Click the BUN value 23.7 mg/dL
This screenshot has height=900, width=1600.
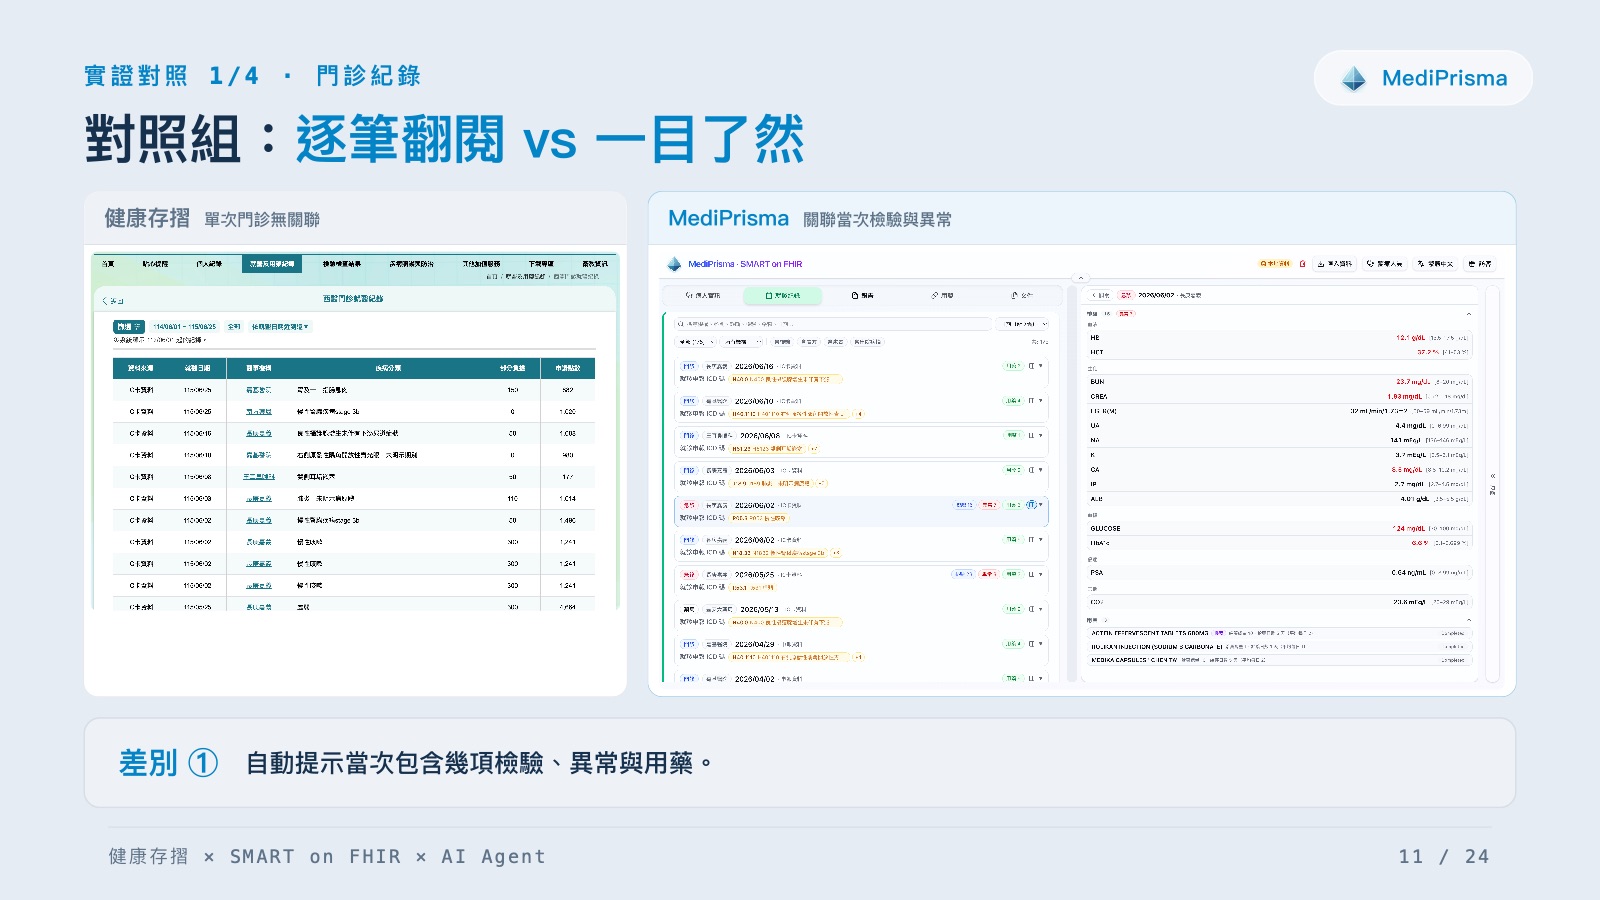click(1413, 382)
